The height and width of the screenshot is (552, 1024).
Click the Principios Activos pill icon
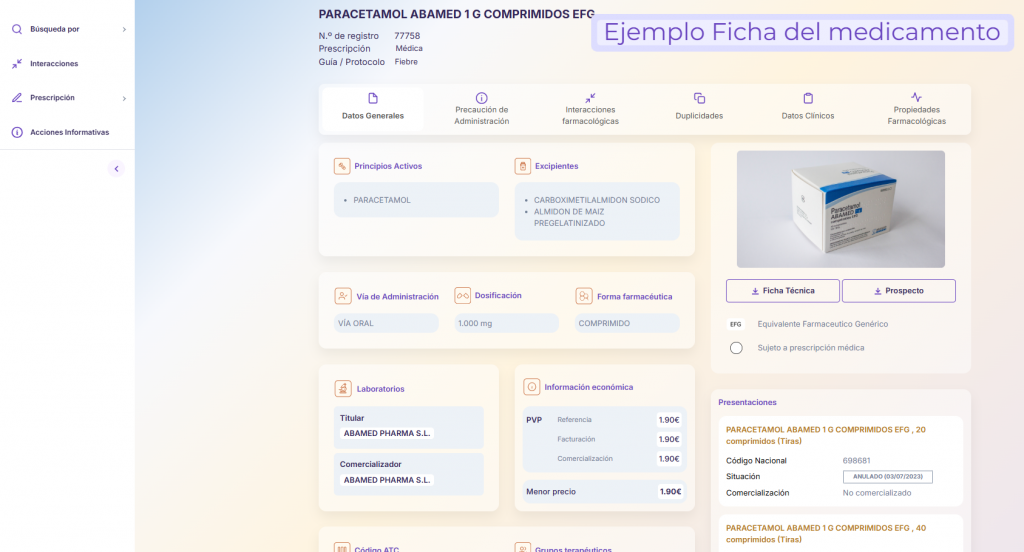click(342, 166)
